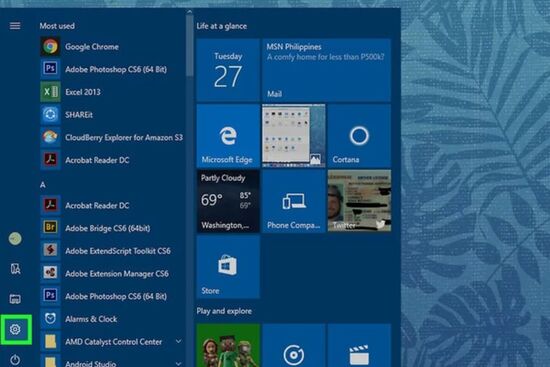Expand AMD Catalyst Control Center folder
Viewport: 550px width, 367px height.
112,341
